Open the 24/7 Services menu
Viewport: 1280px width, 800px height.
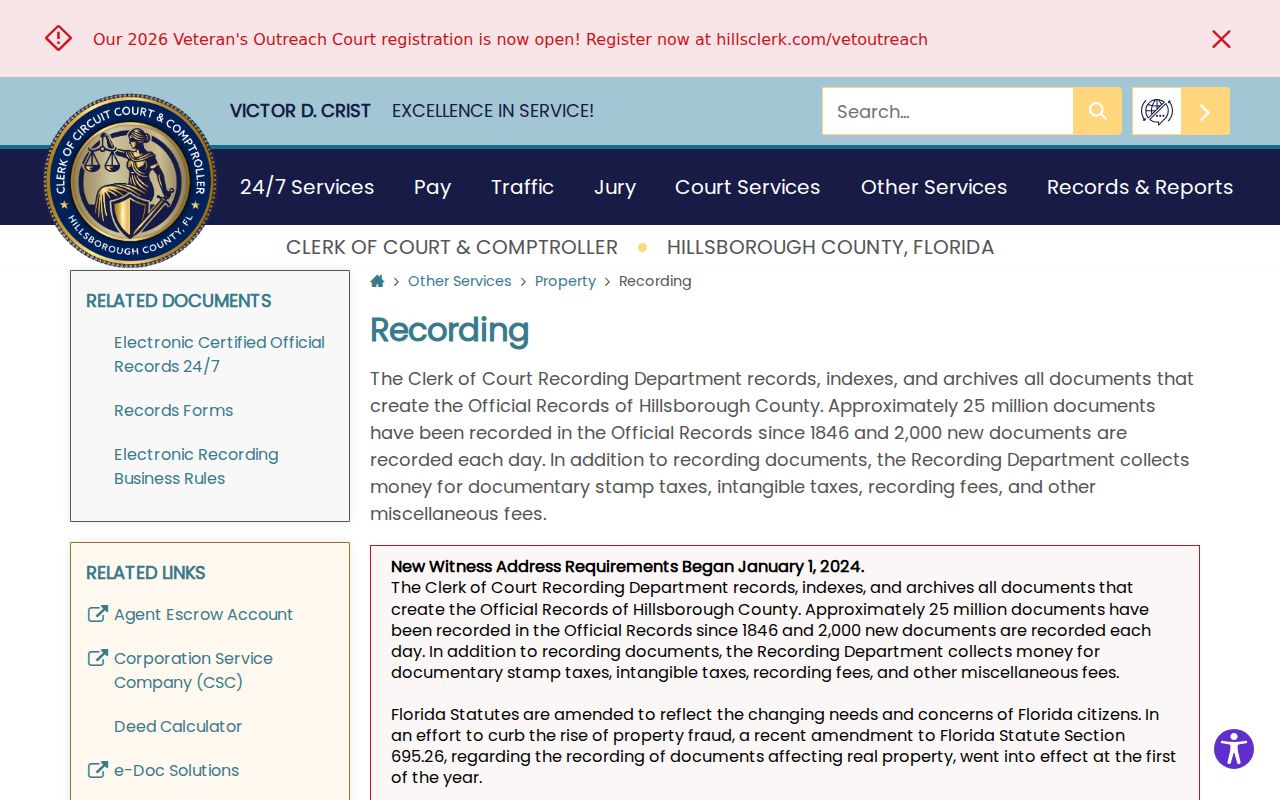pyautogui.click(x=307, y=187)
